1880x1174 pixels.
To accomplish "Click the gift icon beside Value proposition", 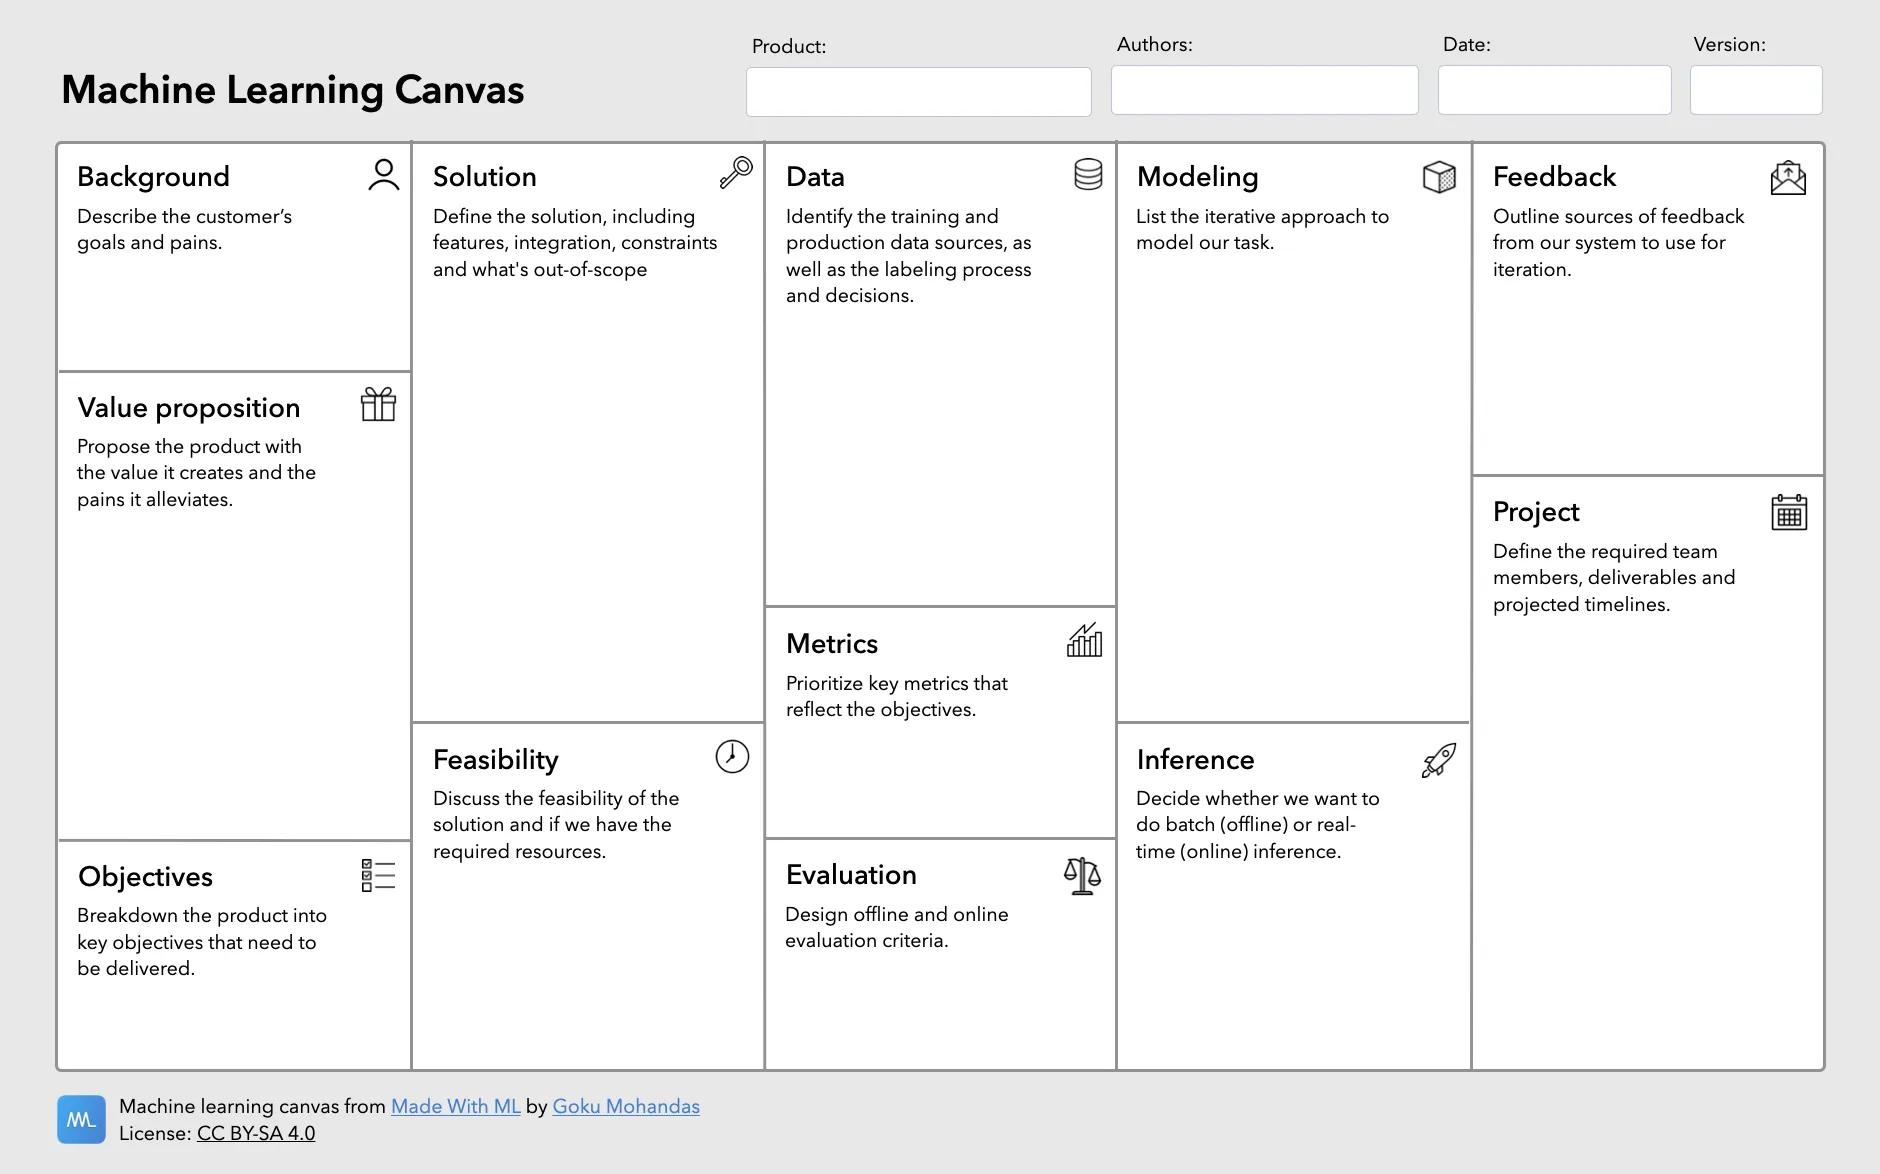I will click(x=378, y=404).
